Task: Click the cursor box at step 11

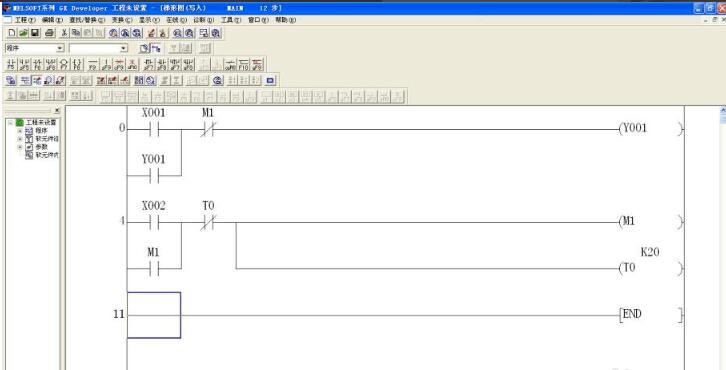Action: (154, 315)
